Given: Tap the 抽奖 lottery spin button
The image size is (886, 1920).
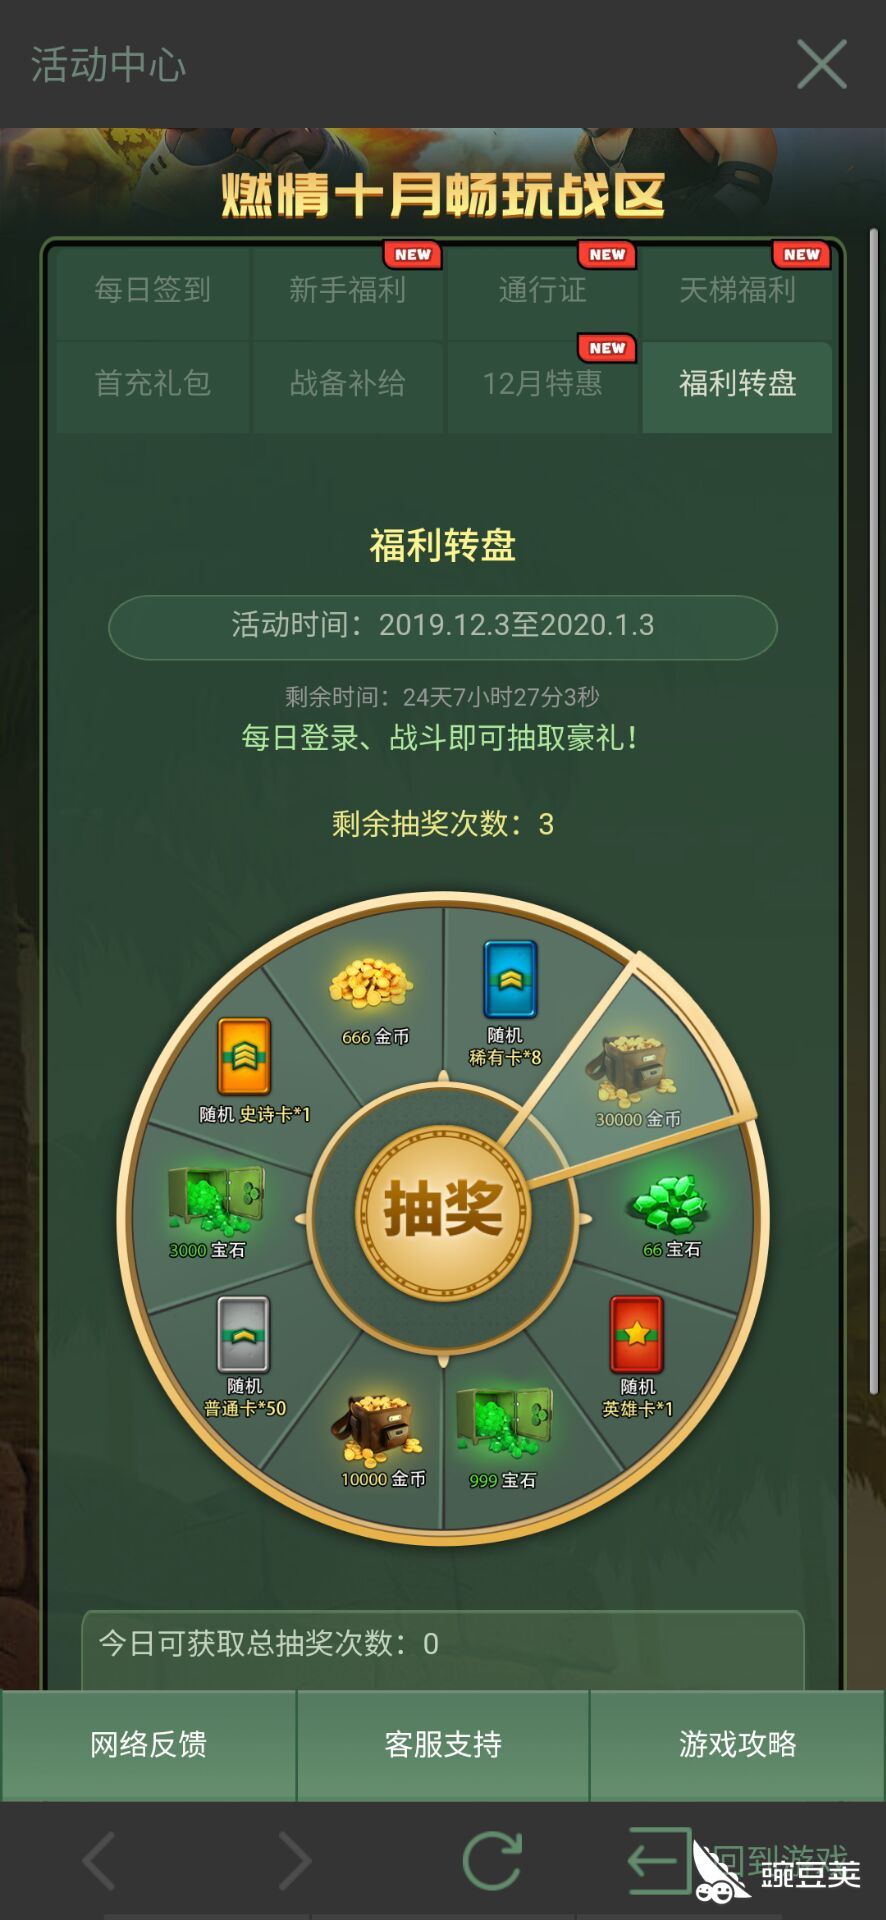Looking at the screenshot, I should (443, 1210).
